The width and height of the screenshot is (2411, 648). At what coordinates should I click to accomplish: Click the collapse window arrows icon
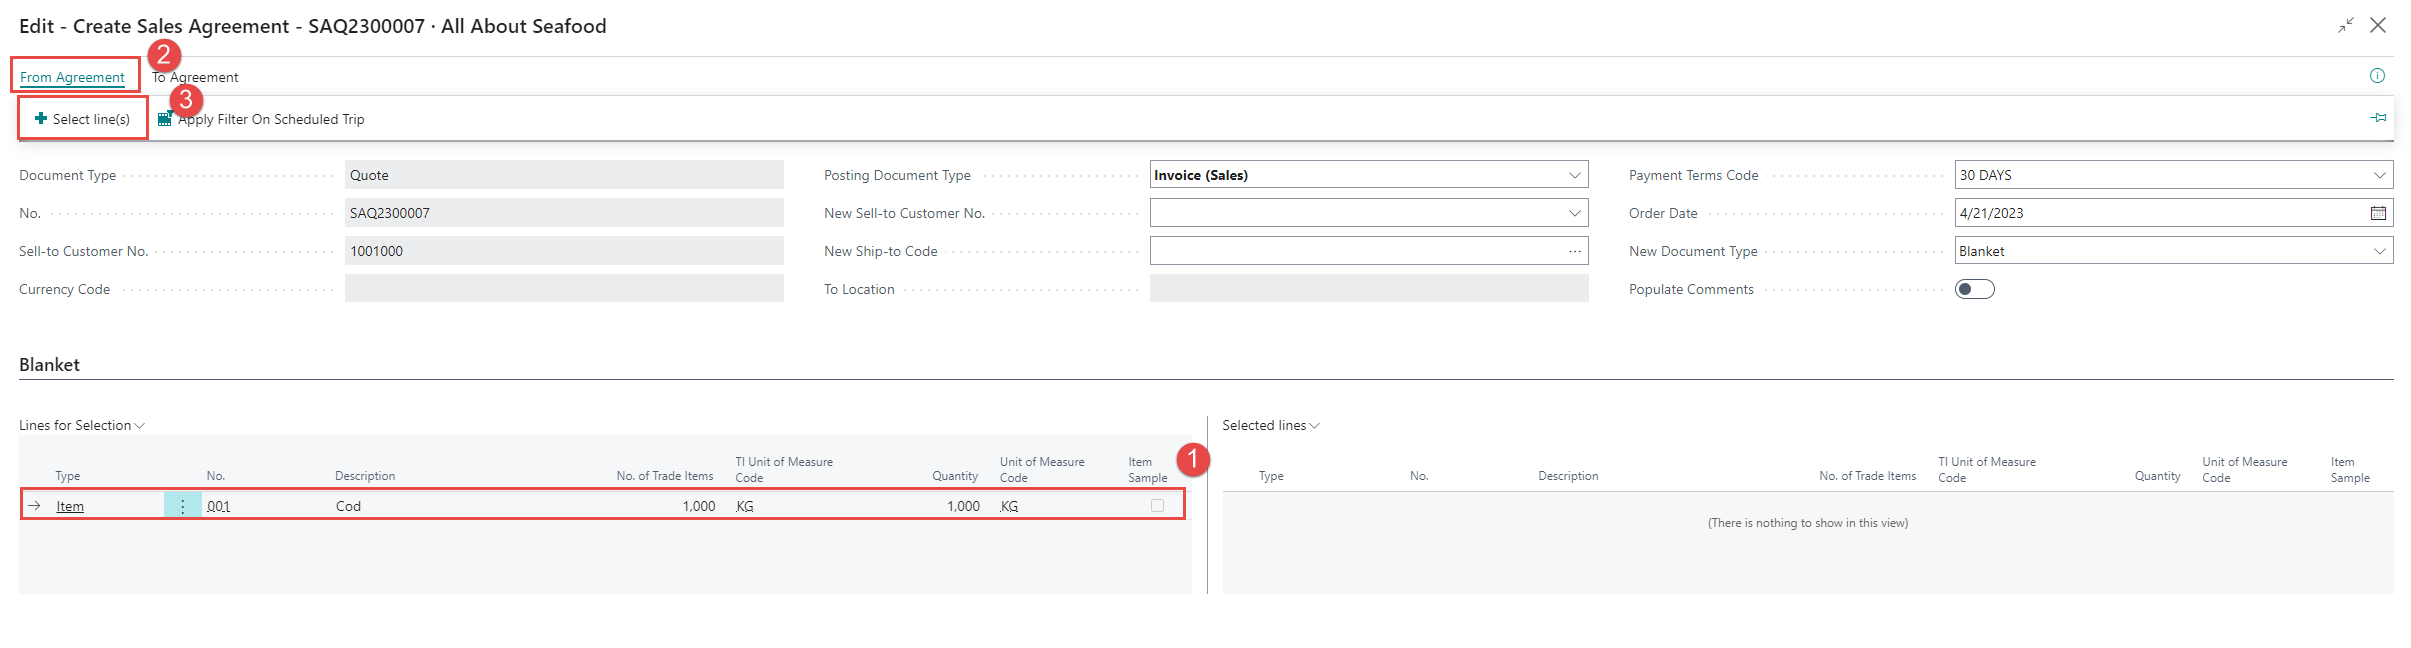point(2345,26)
